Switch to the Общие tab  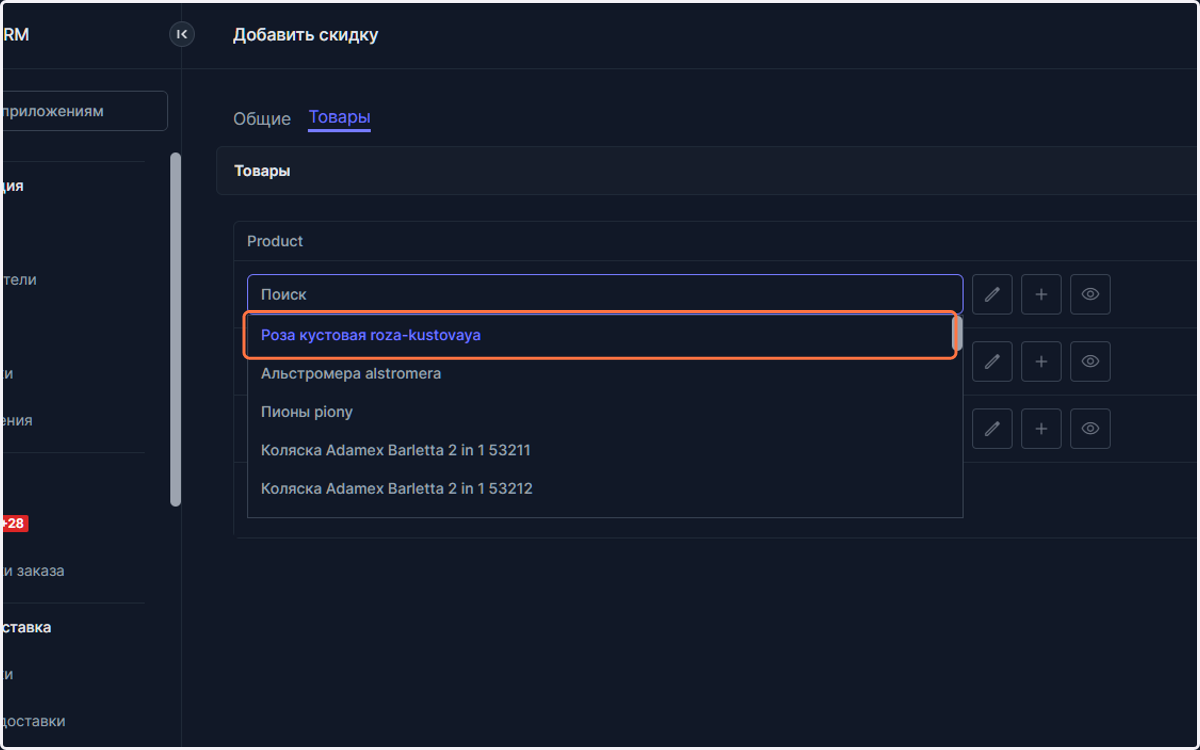[x=262, y=118]
